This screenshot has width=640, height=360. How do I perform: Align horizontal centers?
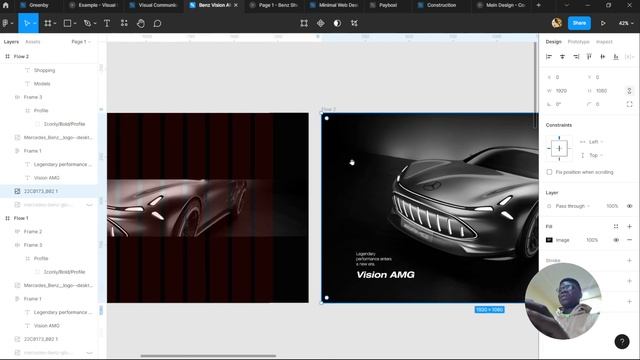point(562,57)
